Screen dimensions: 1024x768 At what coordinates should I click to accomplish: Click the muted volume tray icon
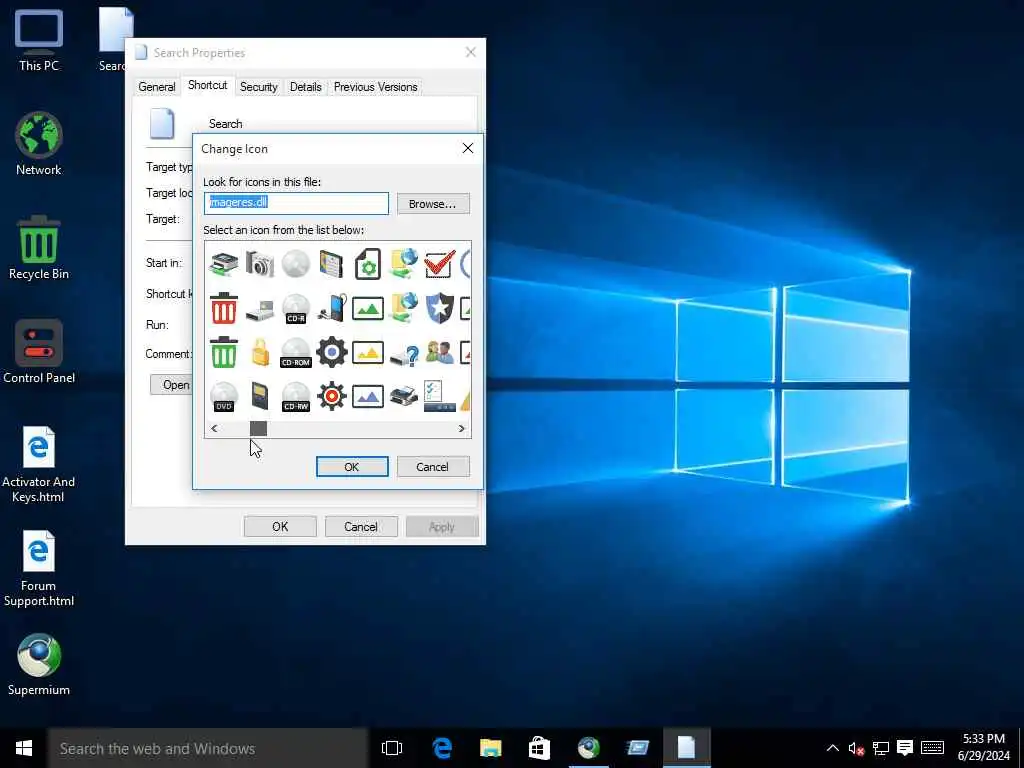[856, 748]
